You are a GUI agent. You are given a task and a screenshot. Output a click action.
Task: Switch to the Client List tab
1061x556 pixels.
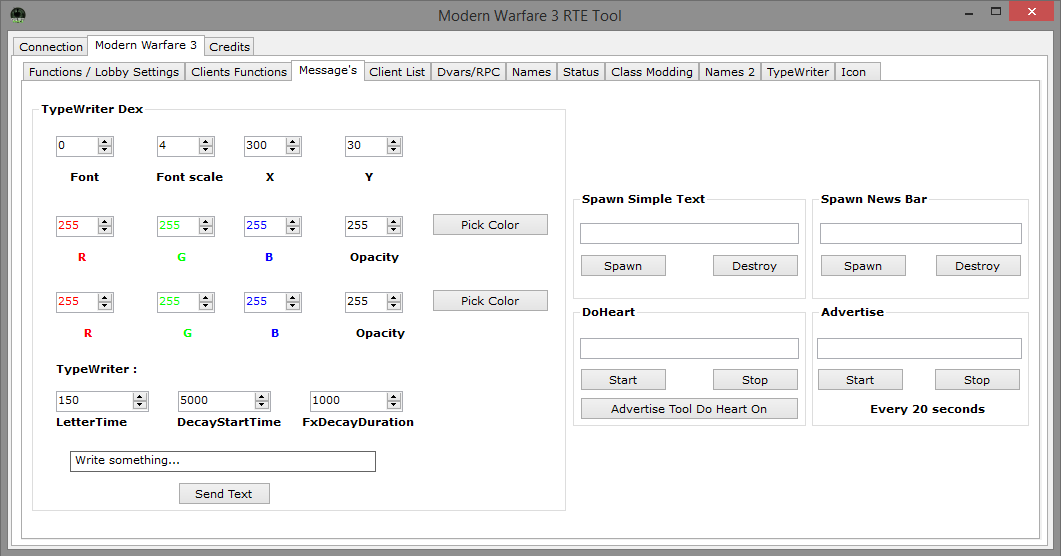click(397, 72)
